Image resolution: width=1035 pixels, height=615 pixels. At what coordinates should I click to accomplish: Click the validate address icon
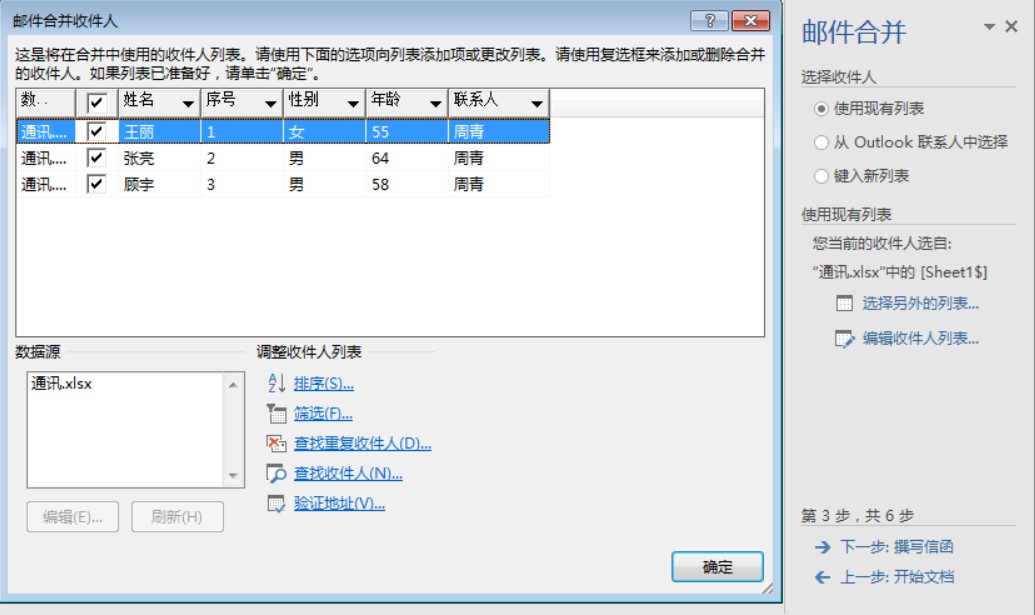(276, 504)
